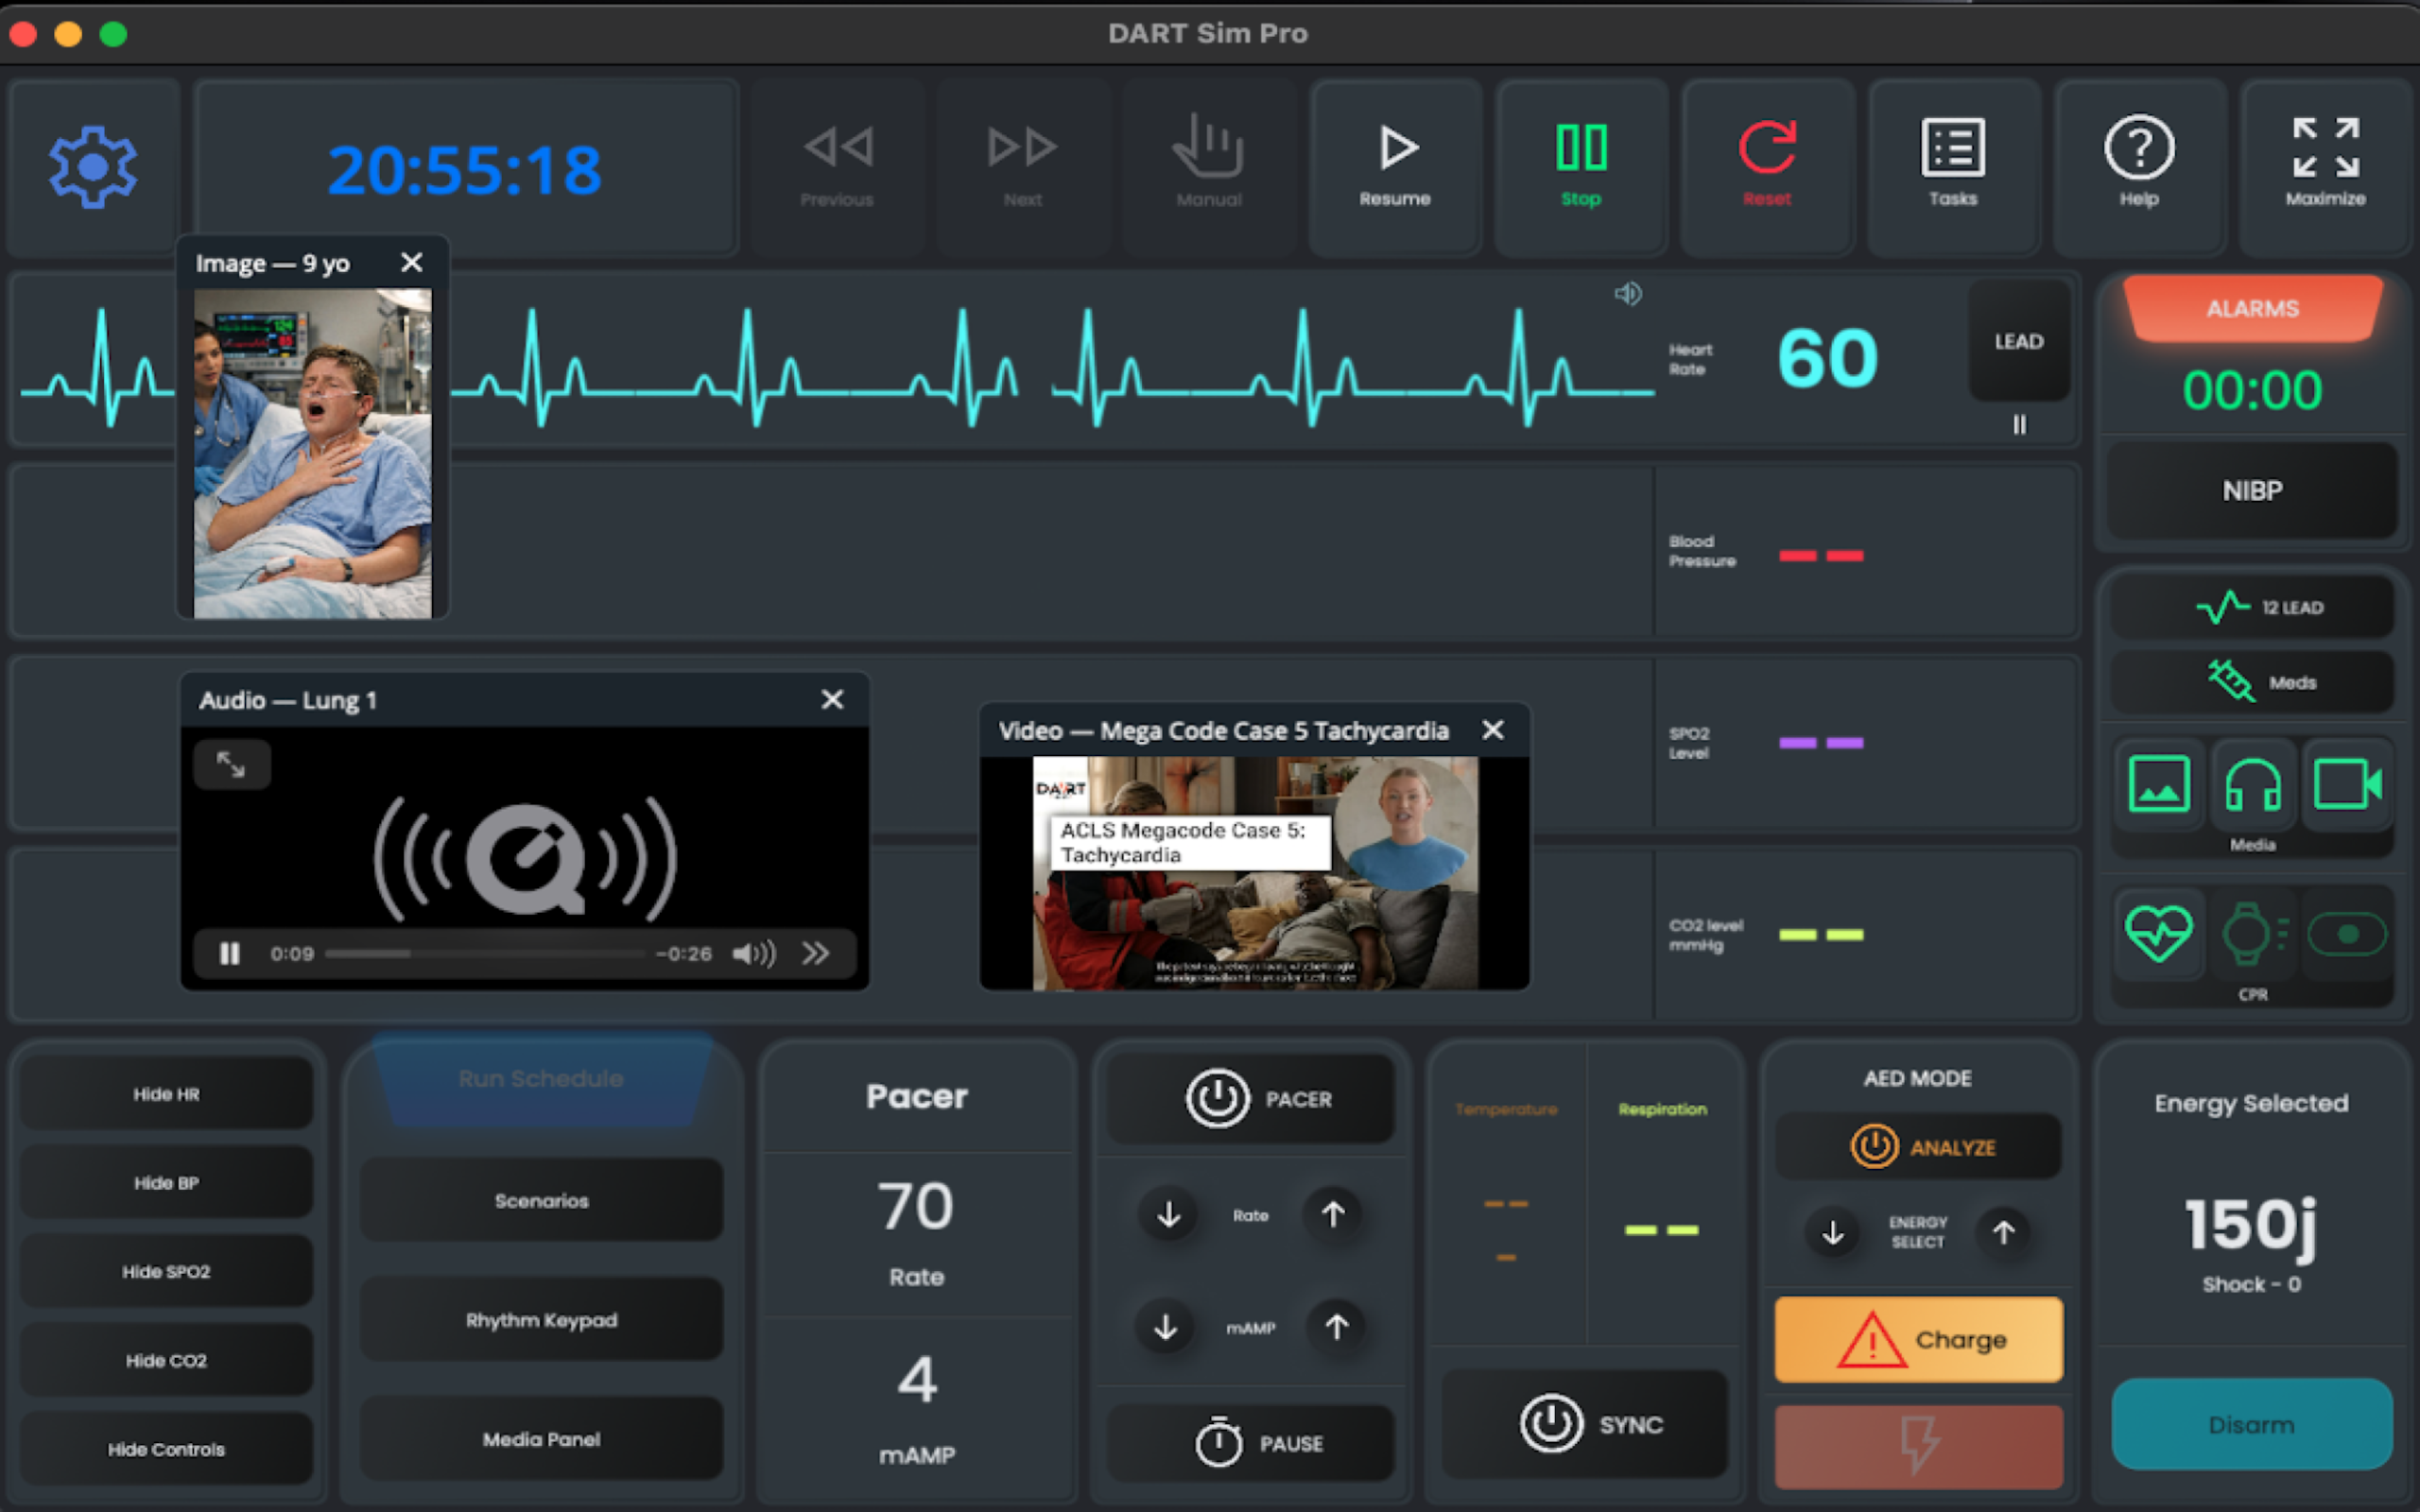The width and height of the screenshot is (2420, 1512).
Task: Pause the ECG waveform
Action: pyautogui.click(x=2019, y=425)
